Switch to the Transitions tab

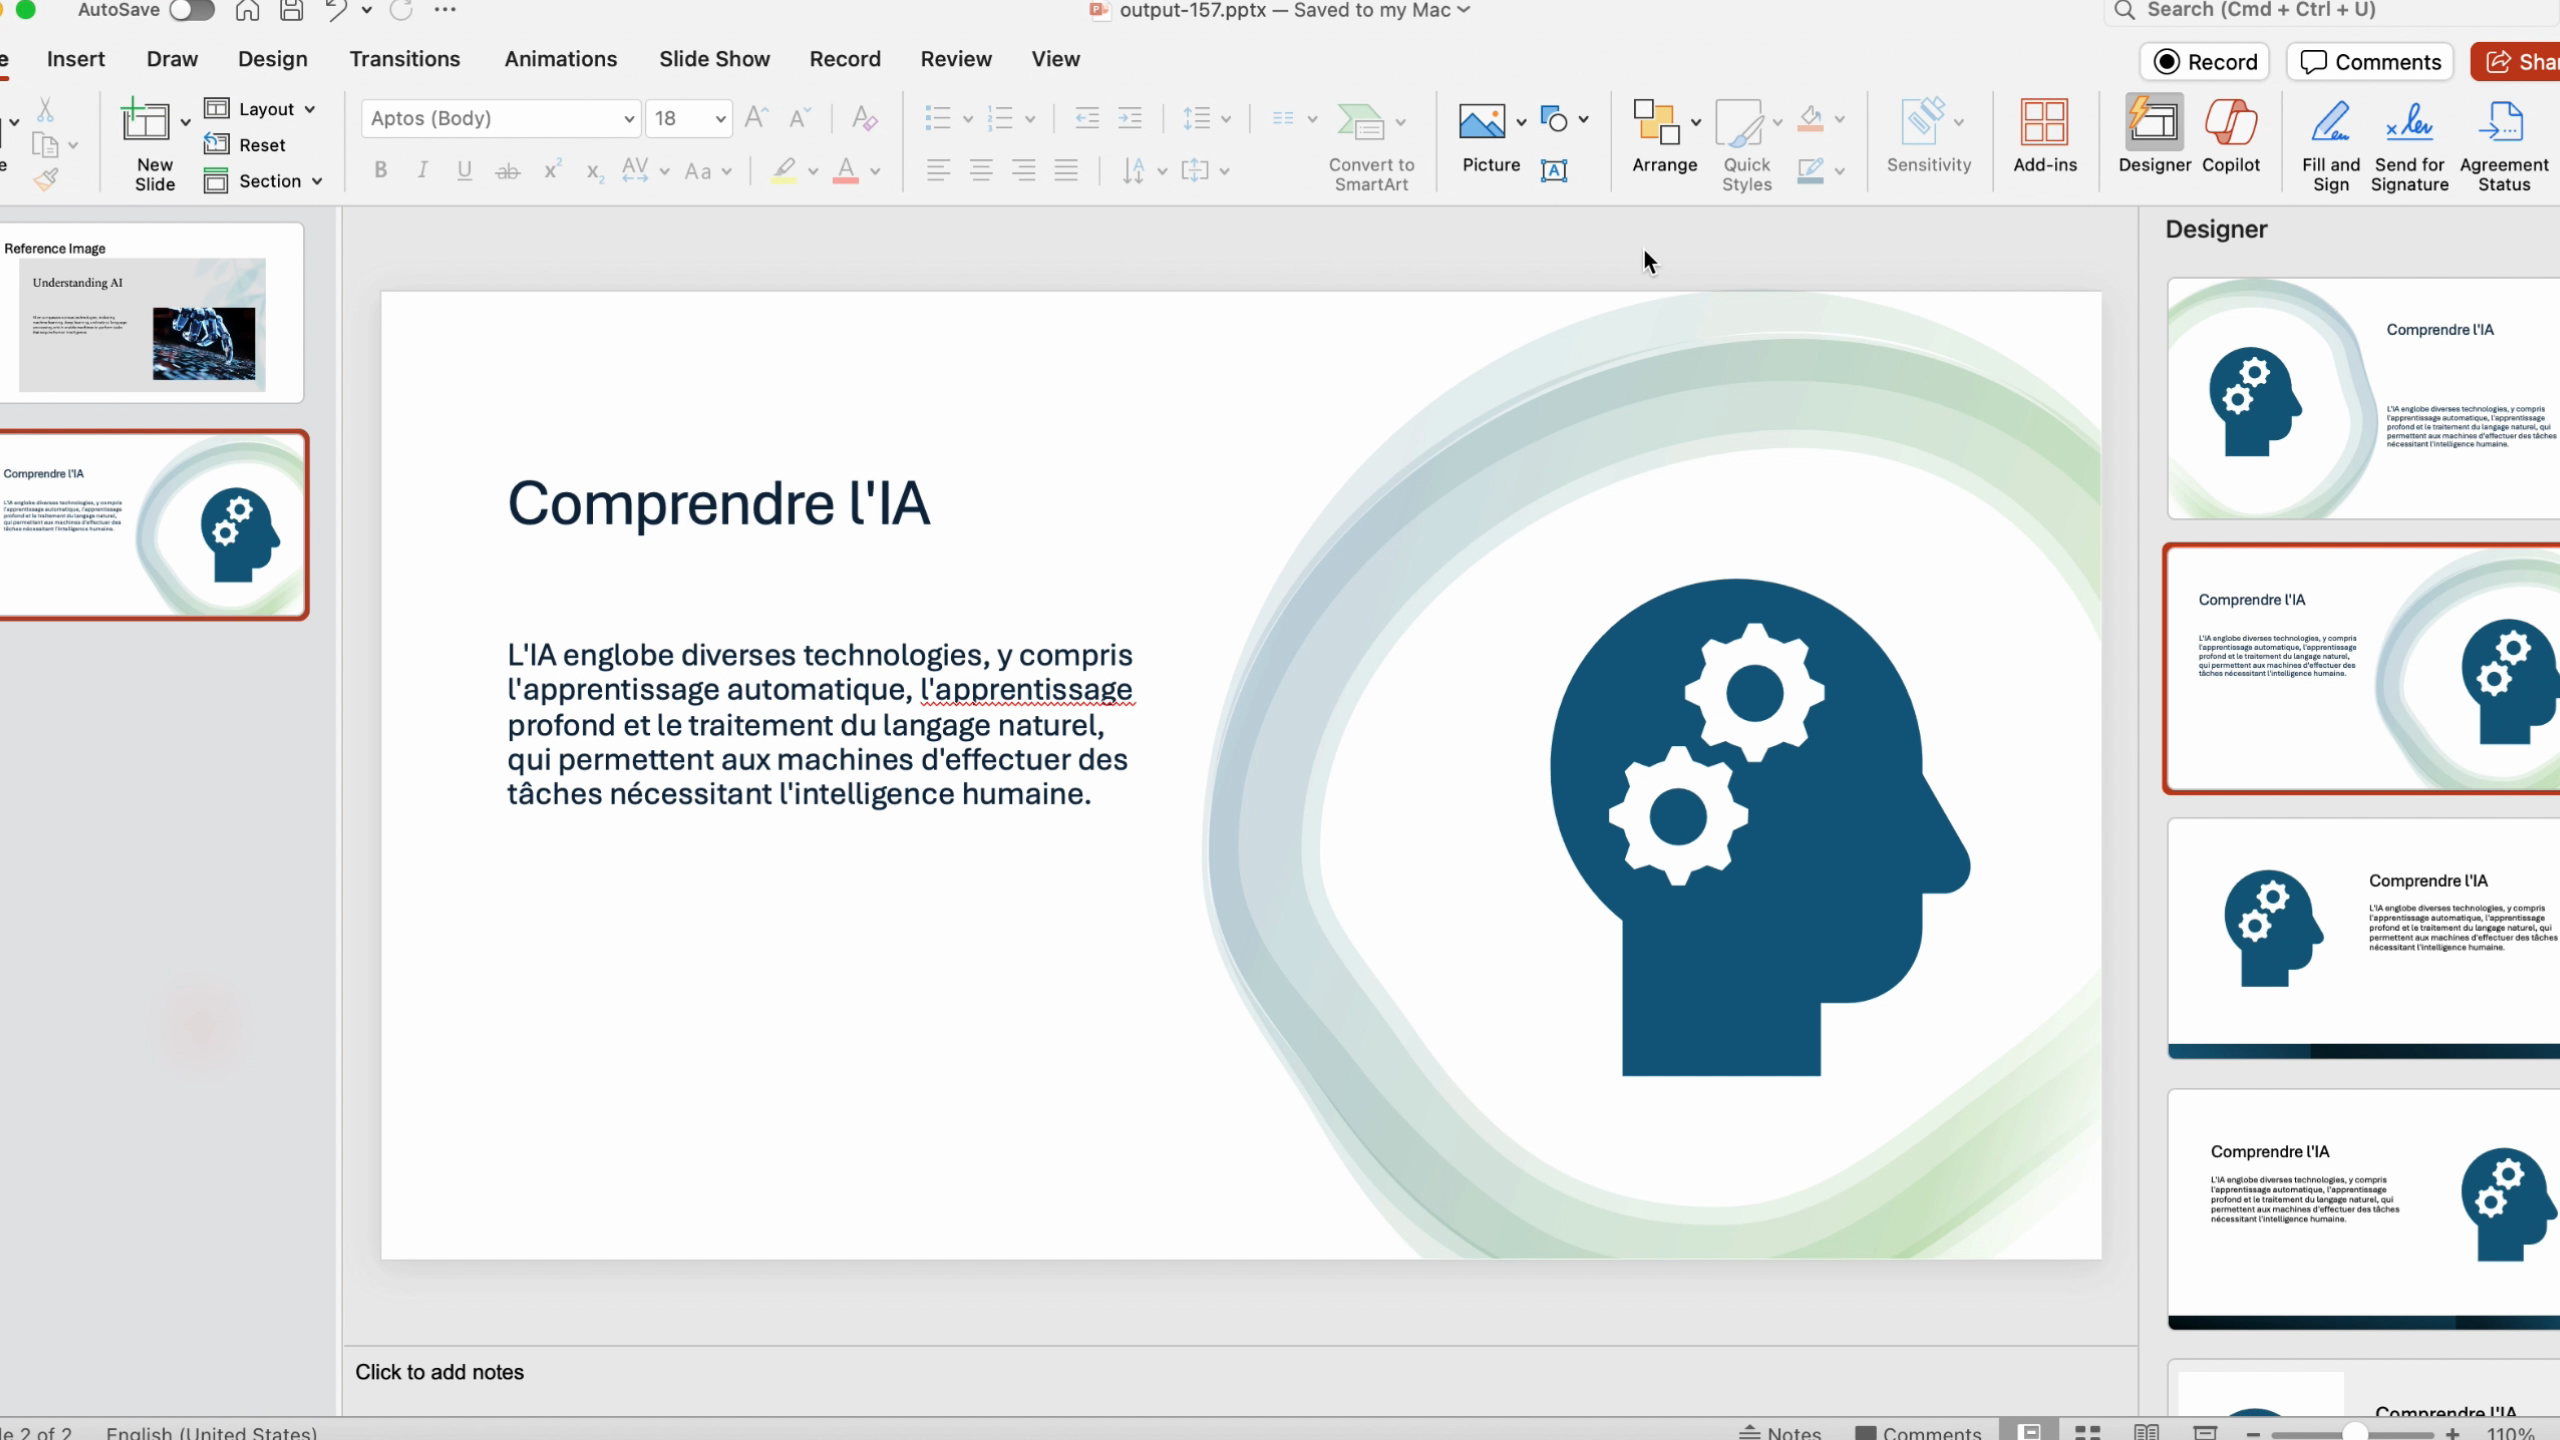point(404,59)
